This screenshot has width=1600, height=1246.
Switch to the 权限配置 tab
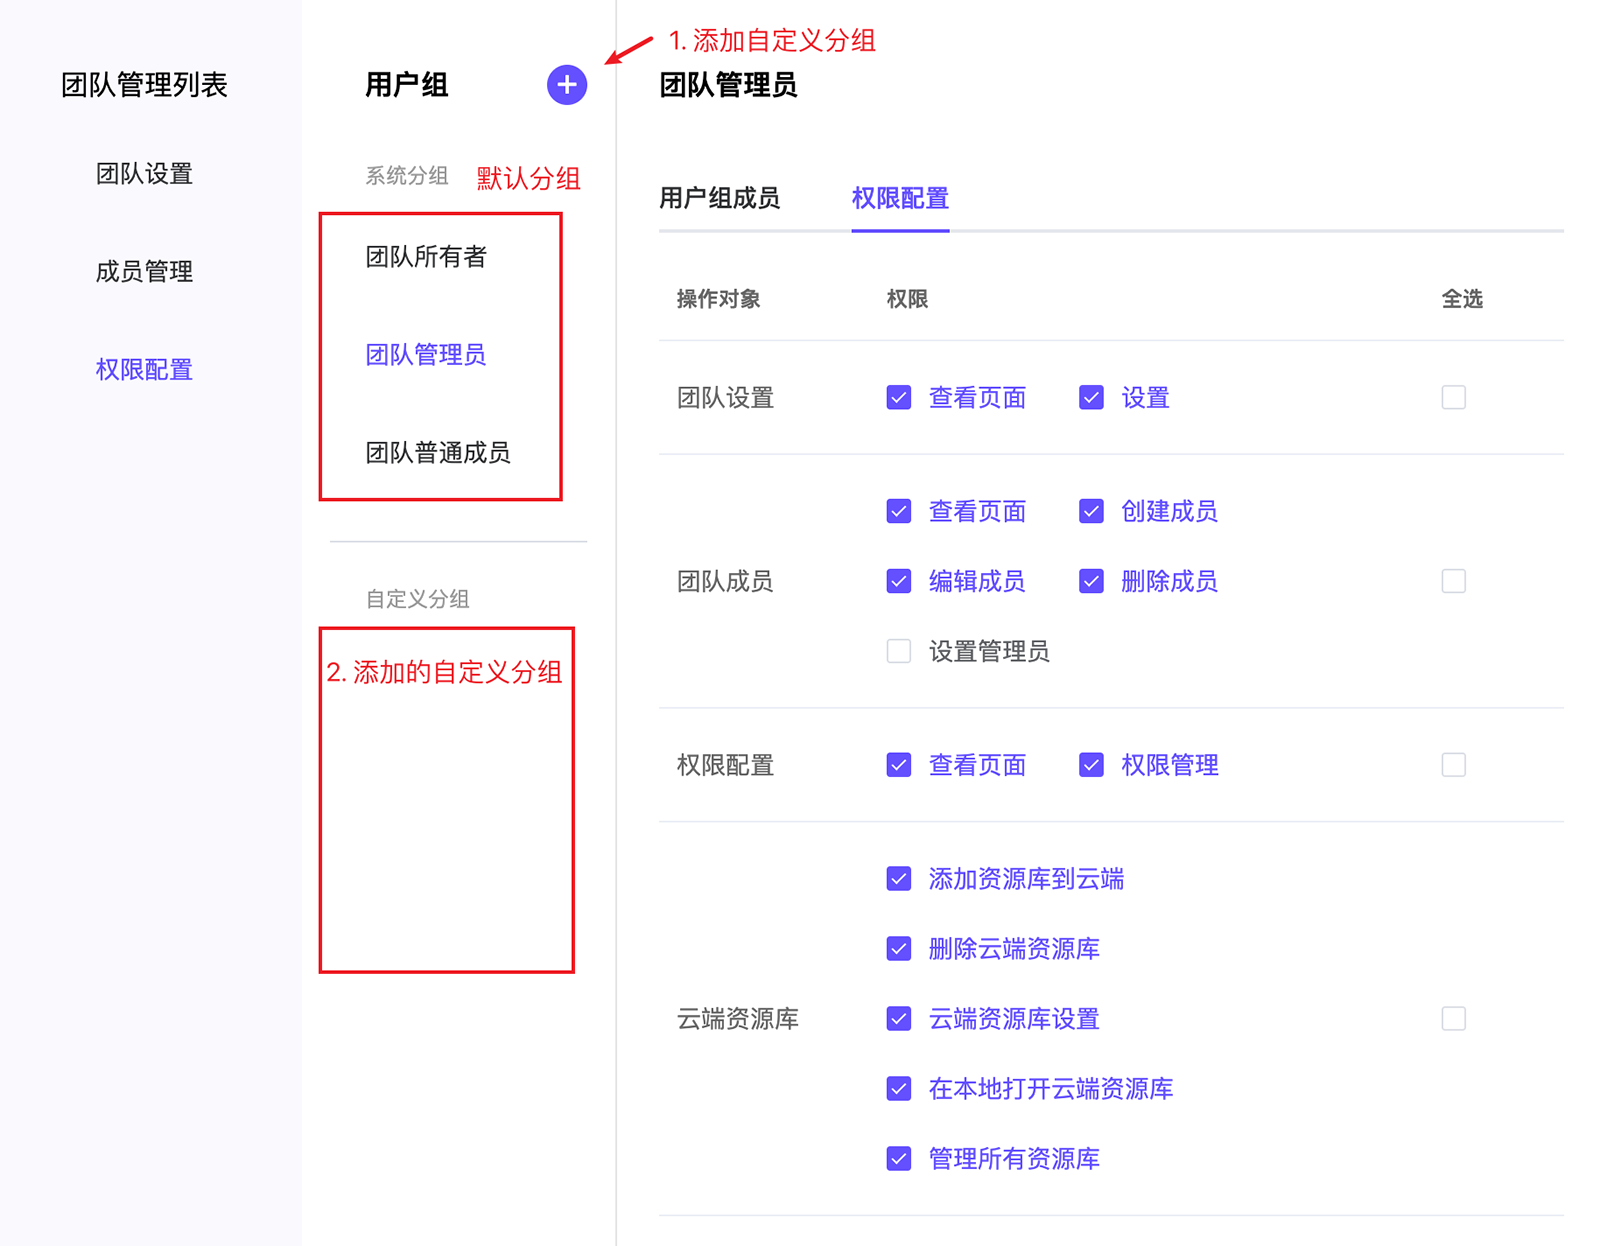point(900,198)
